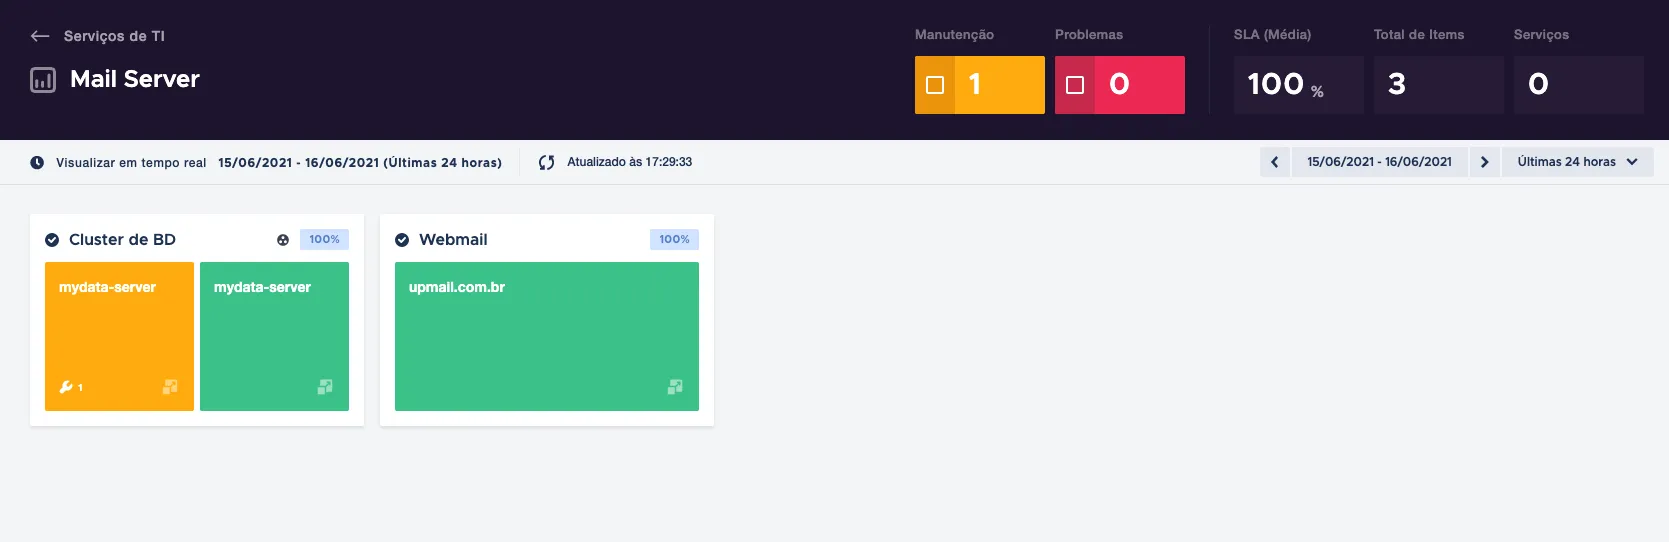Open the Webmail group title

point(453,240)
